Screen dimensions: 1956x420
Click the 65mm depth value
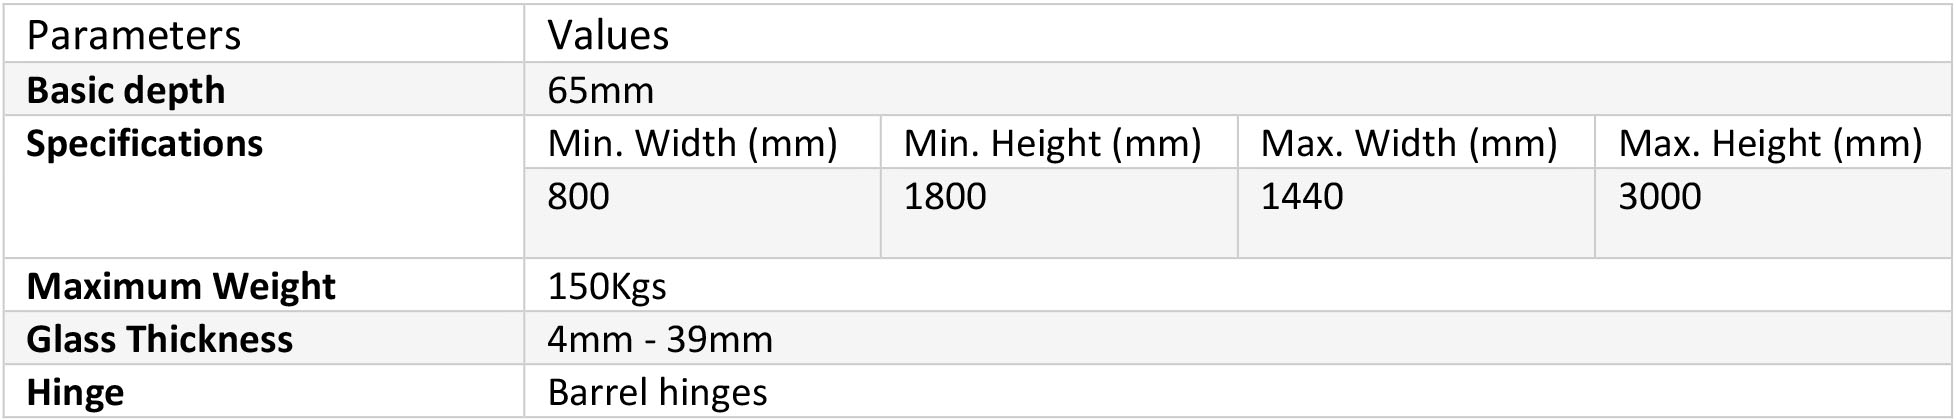tap(600, 91)
